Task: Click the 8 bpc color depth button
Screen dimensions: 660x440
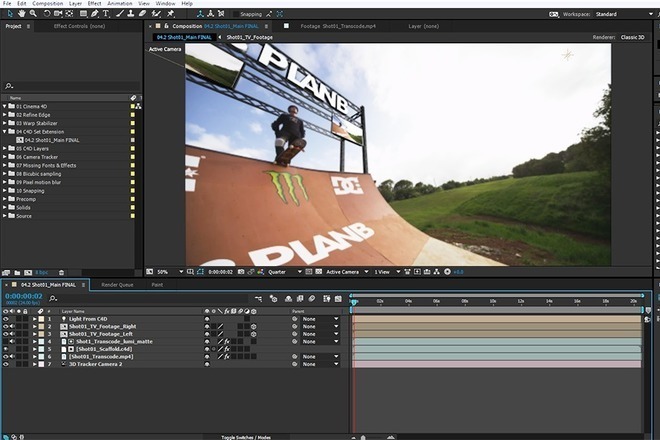Action: tap(42, 272)
